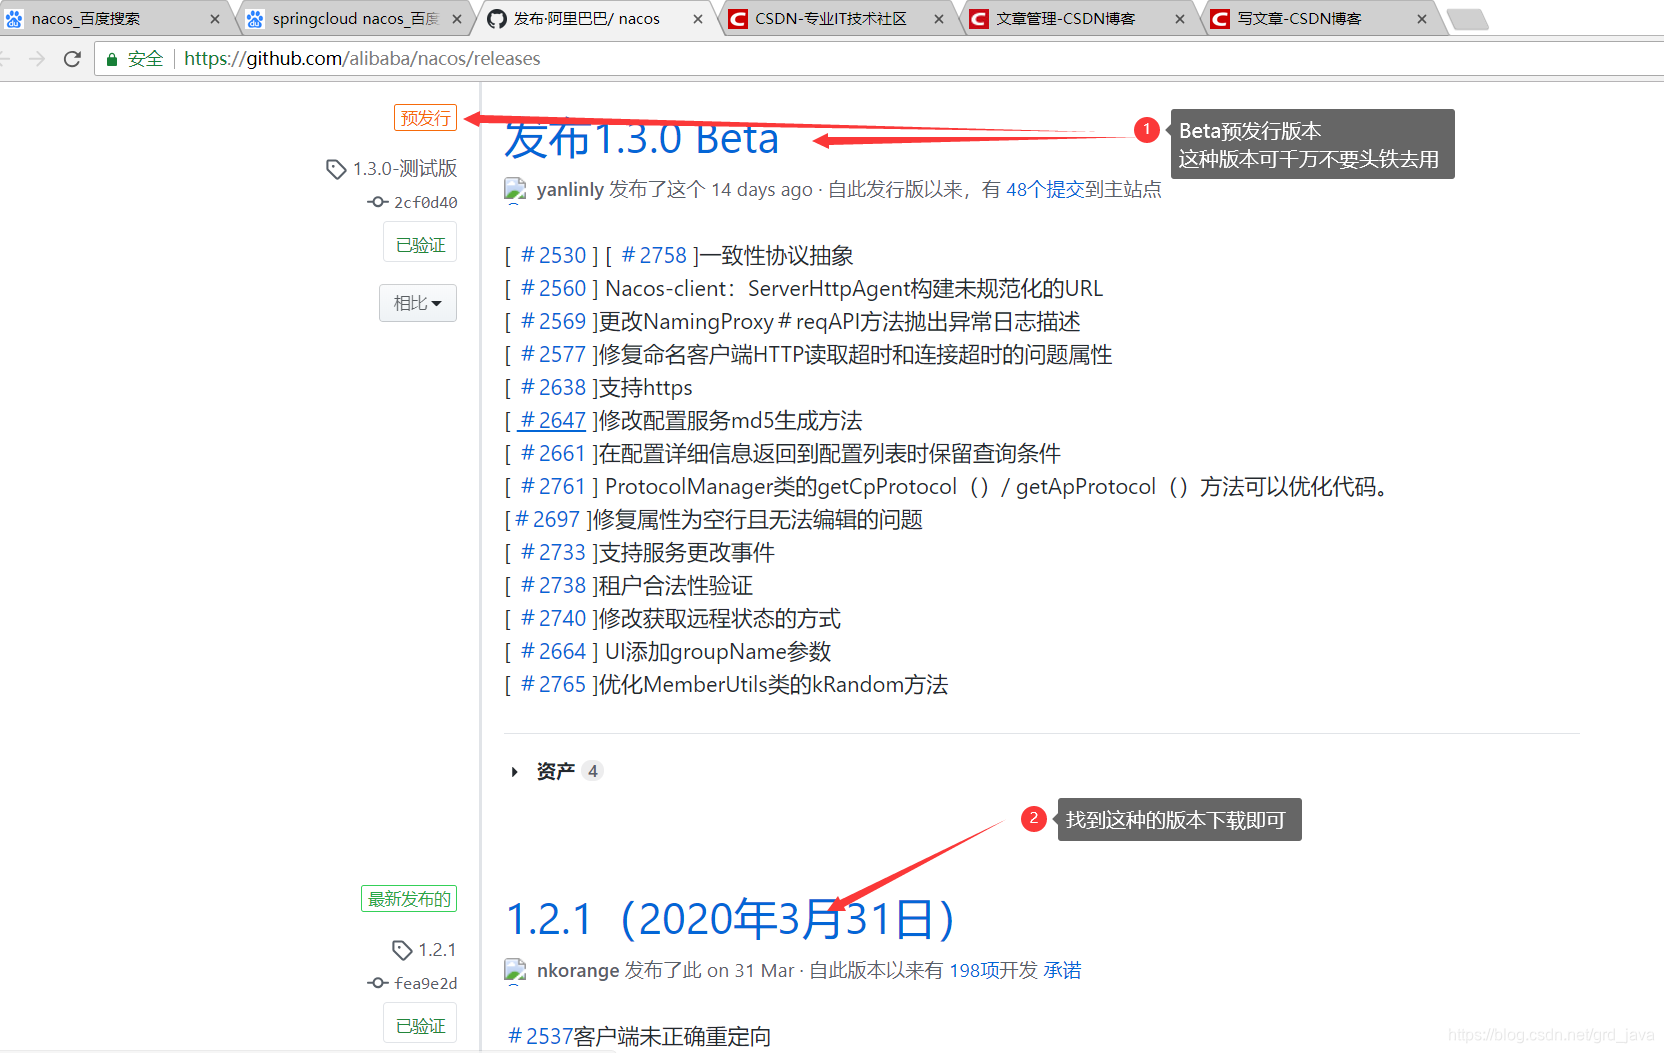The width and height of the screenshot is (1664, 1053).
Task: Click yanlinly's avatar image
Action: click(x=515, y=190)
